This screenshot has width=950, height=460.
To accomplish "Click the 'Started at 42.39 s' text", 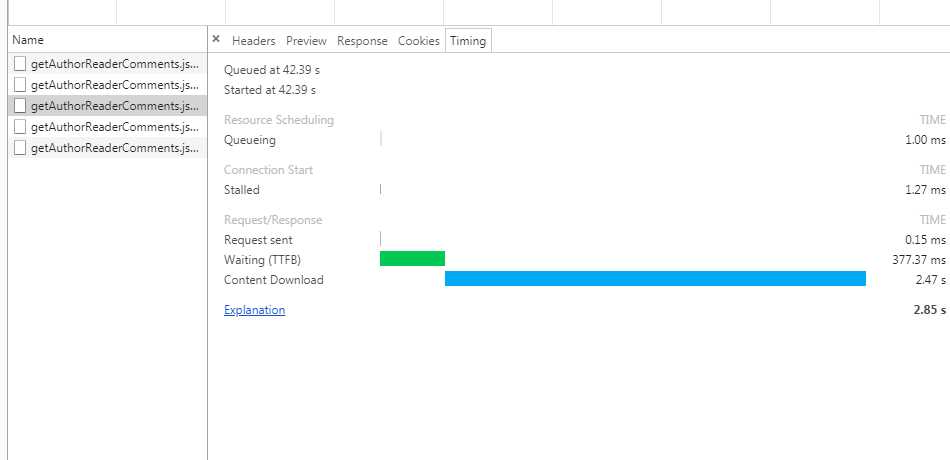I will click(270, 90).
